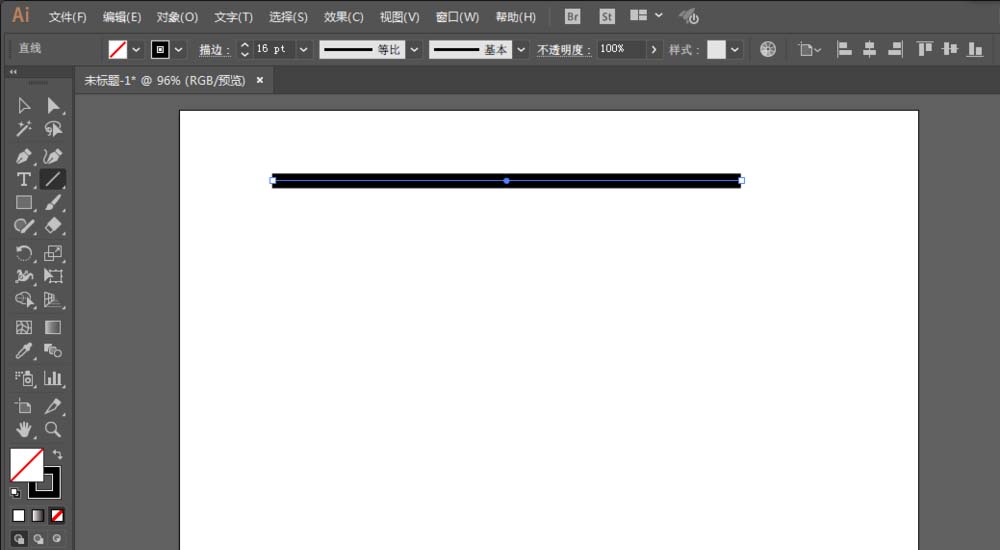Expand the opacity slider arrow
This screenshot has height=550, width=1000.
click(654, 49)
